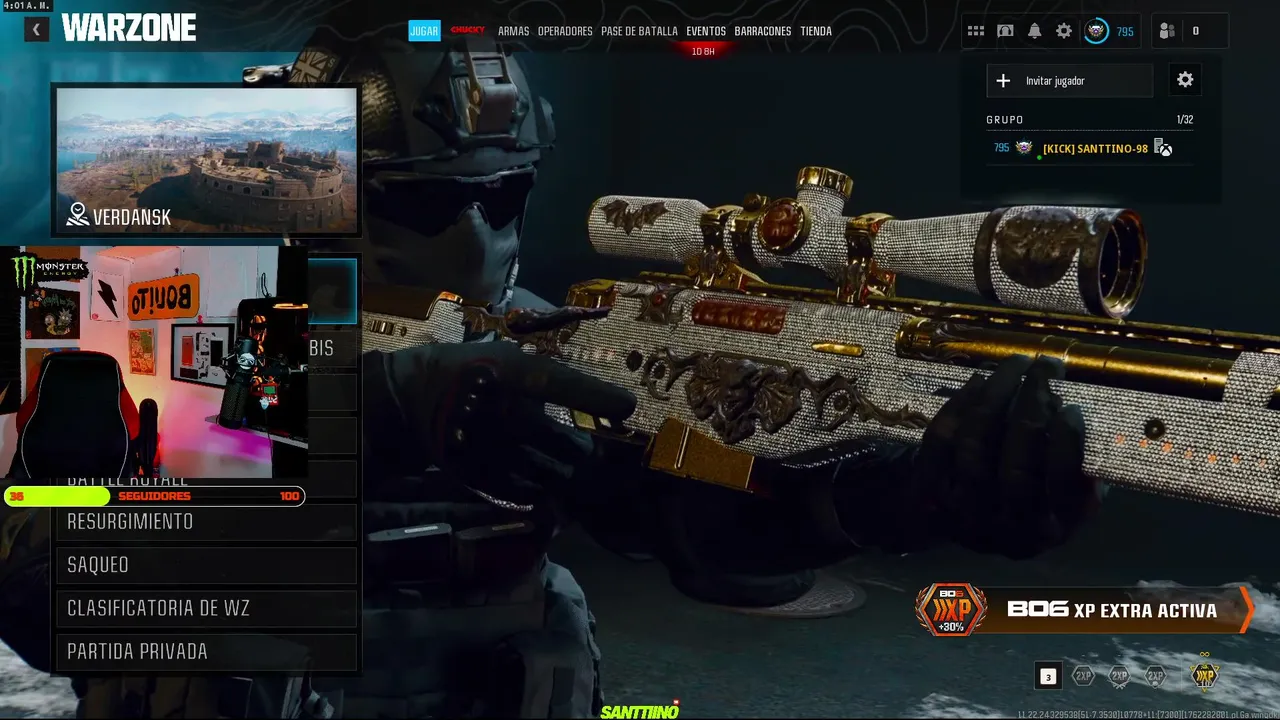The image size is (1280, 720).
Task: Open the TIENDA tab
Action: tap(816, 31)
